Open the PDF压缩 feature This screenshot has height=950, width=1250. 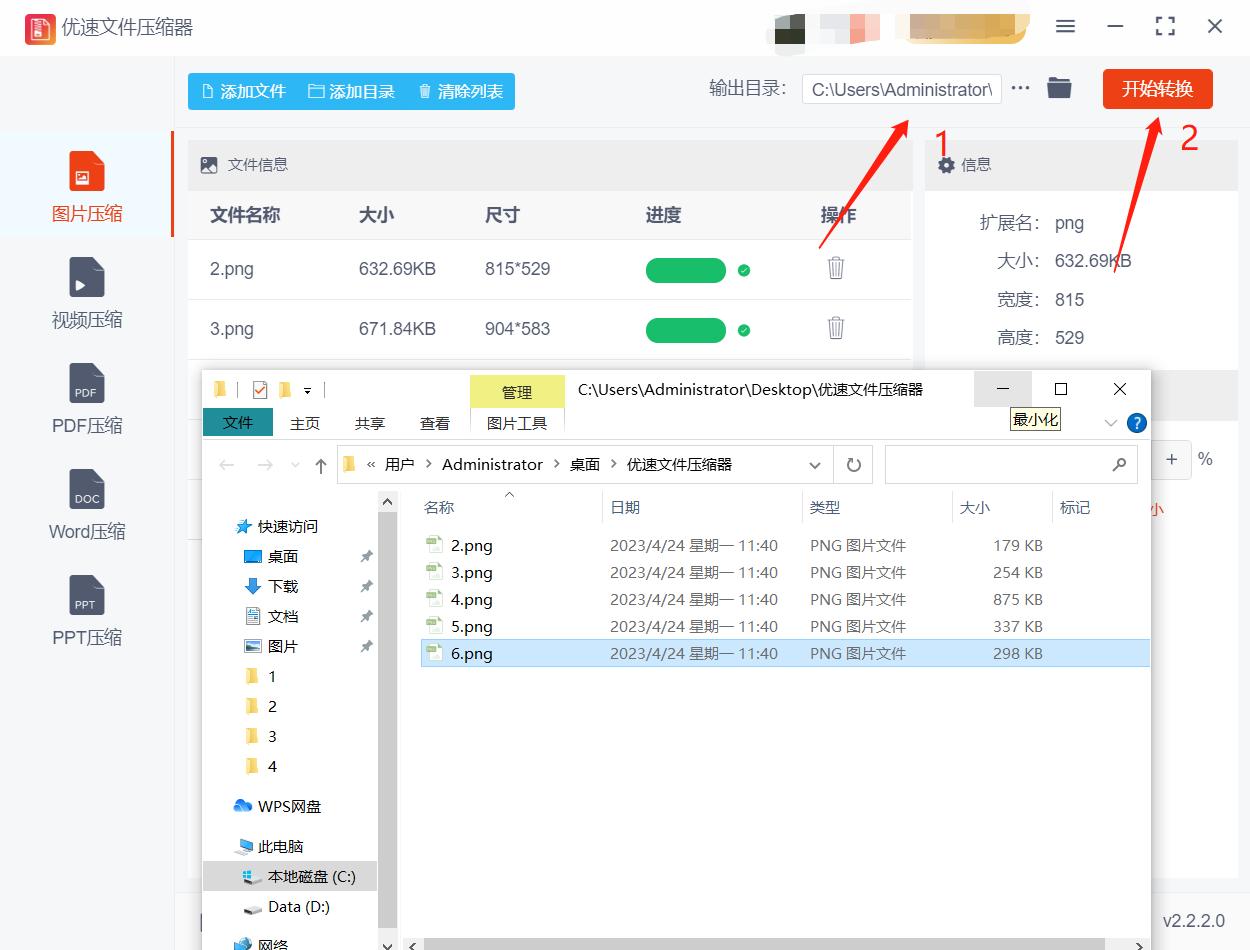86,400
